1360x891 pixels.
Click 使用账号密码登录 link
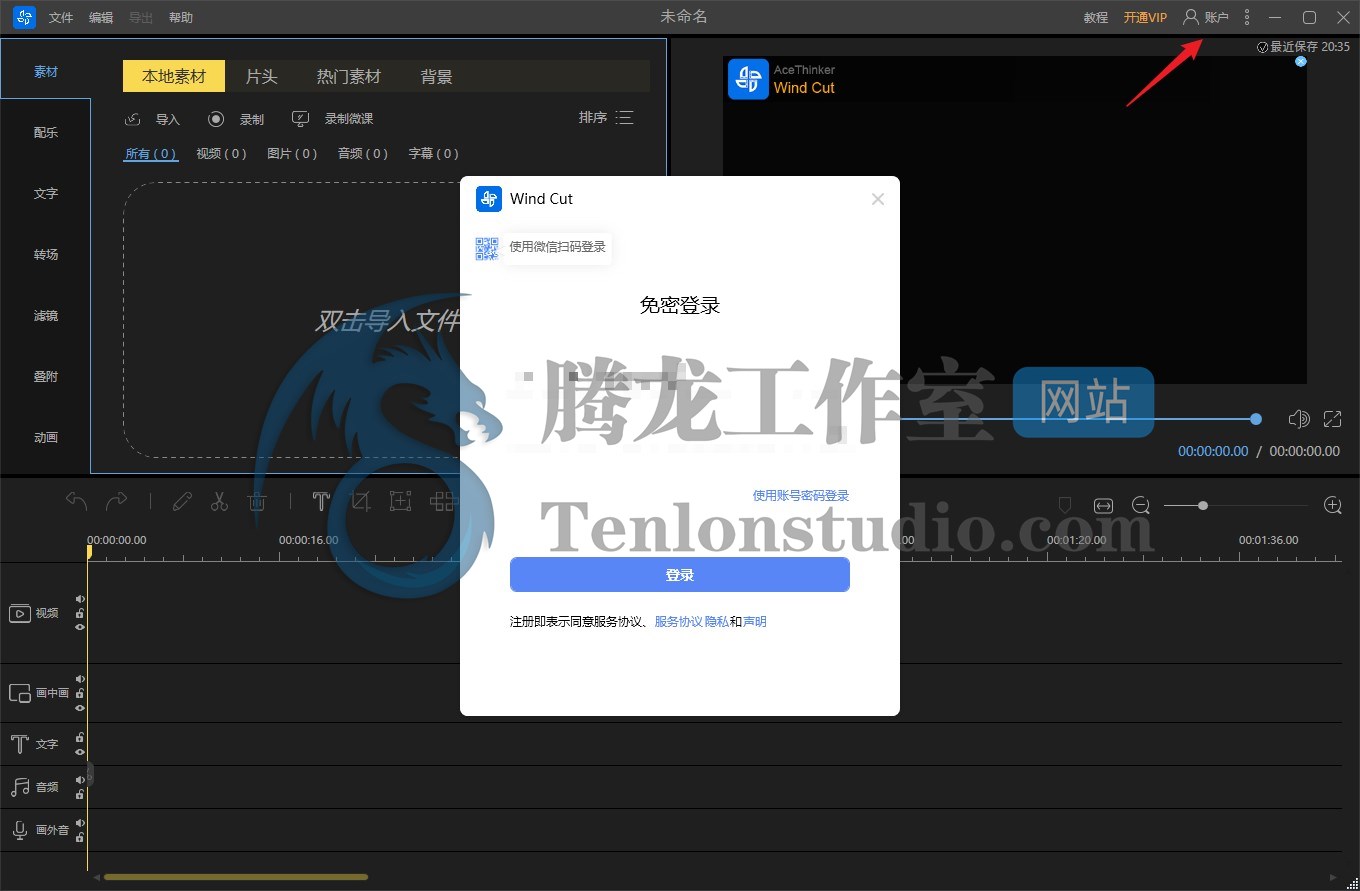pyautogui.click(x=801, y=496)
